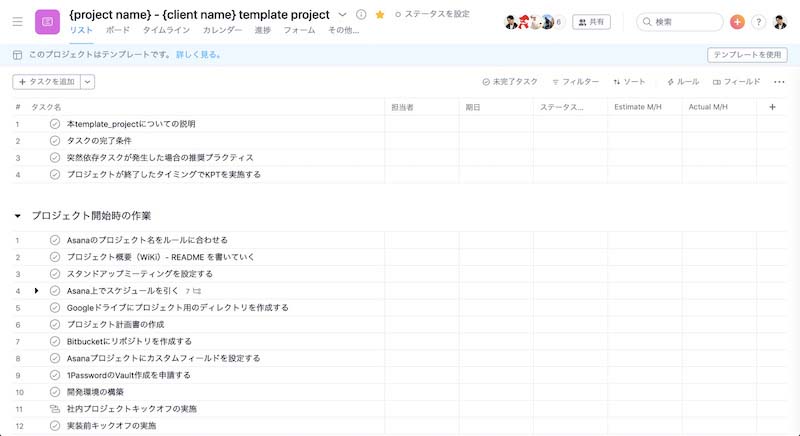This screenshot has height=436, width=800.
Task: Open 未完了タスク completion filter
Action: point(510,82)
